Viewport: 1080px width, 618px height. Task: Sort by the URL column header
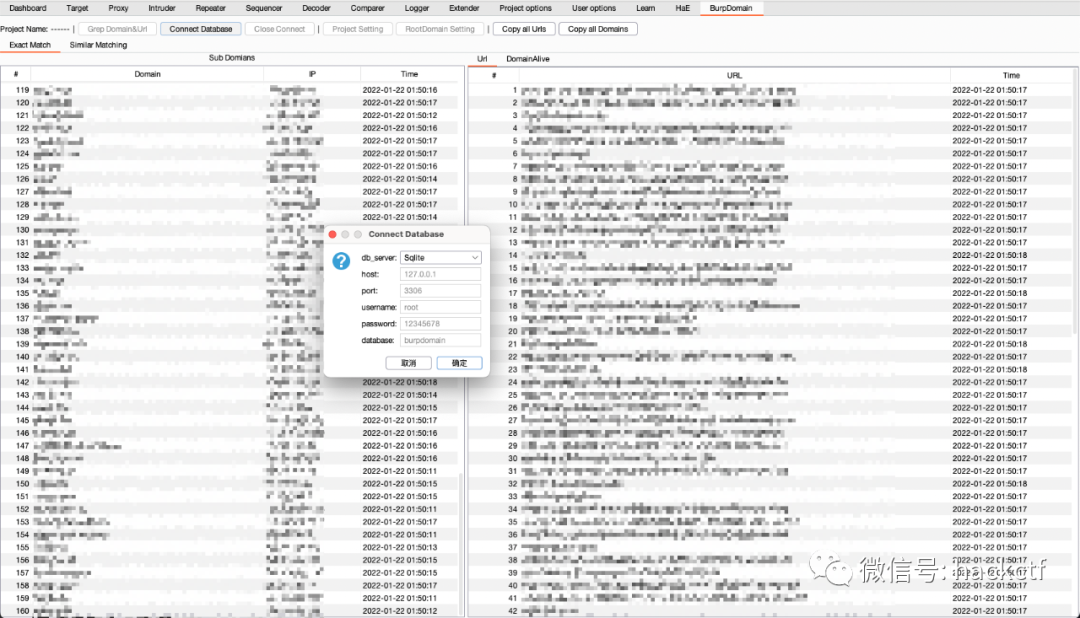(734, 75)
